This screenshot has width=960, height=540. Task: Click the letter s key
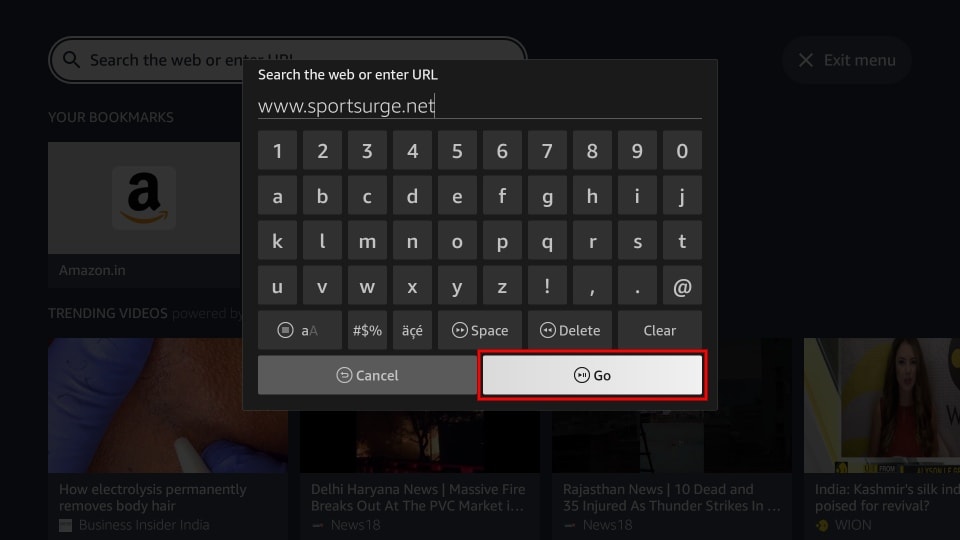pyautogui.click(x=637, y=241)
